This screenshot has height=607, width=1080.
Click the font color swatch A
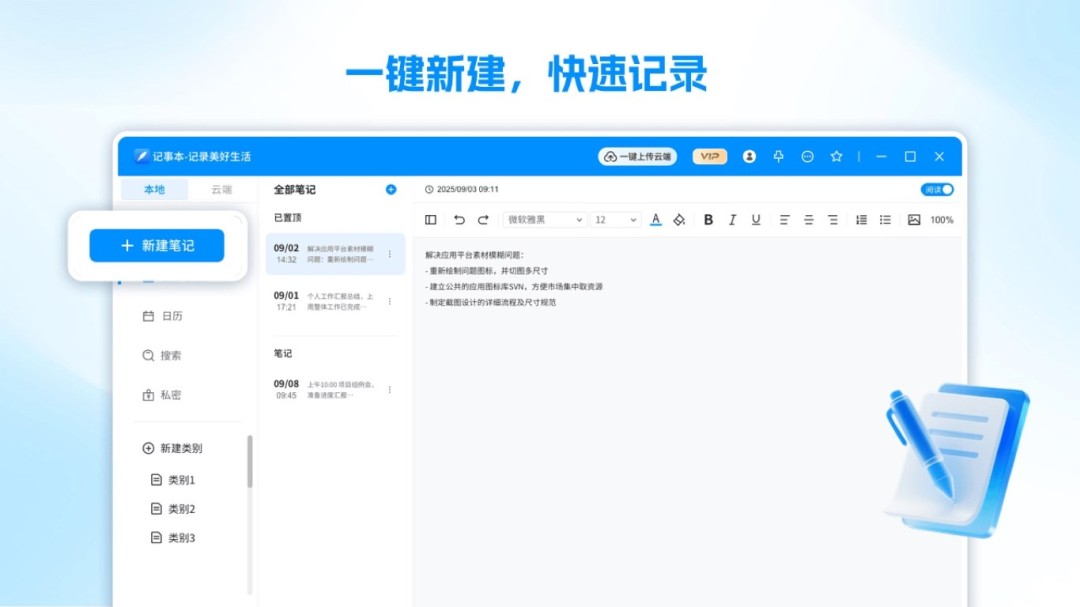pyautogui.click(x=656, y=220)
